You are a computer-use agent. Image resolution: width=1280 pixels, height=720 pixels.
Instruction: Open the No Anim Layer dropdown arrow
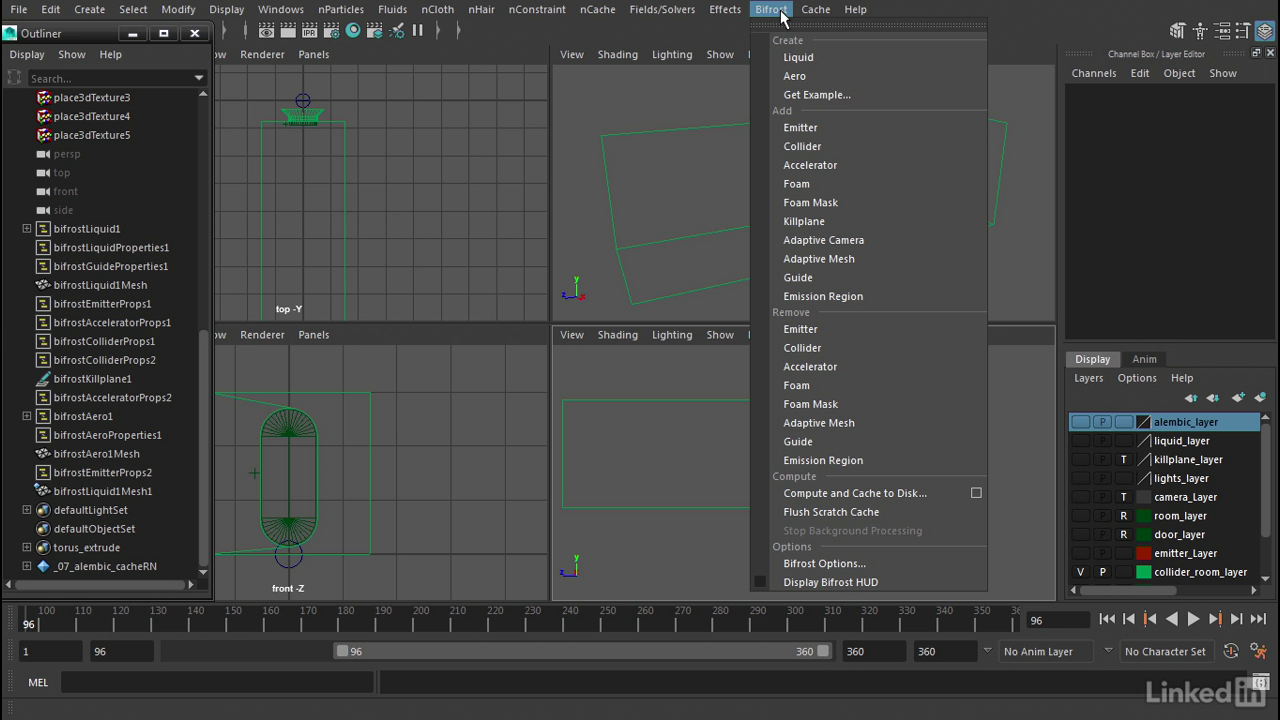pos(987,651)
